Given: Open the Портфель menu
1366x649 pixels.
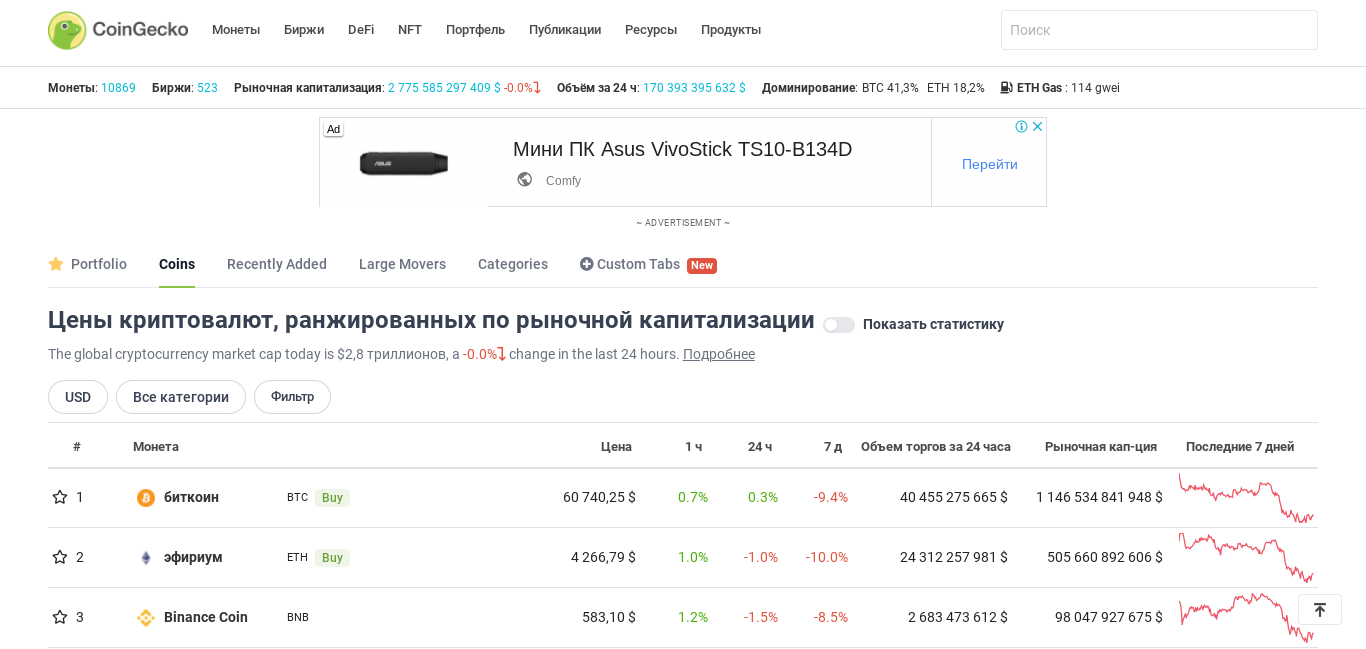Looking at the screenshot, I should pos(475,30).
